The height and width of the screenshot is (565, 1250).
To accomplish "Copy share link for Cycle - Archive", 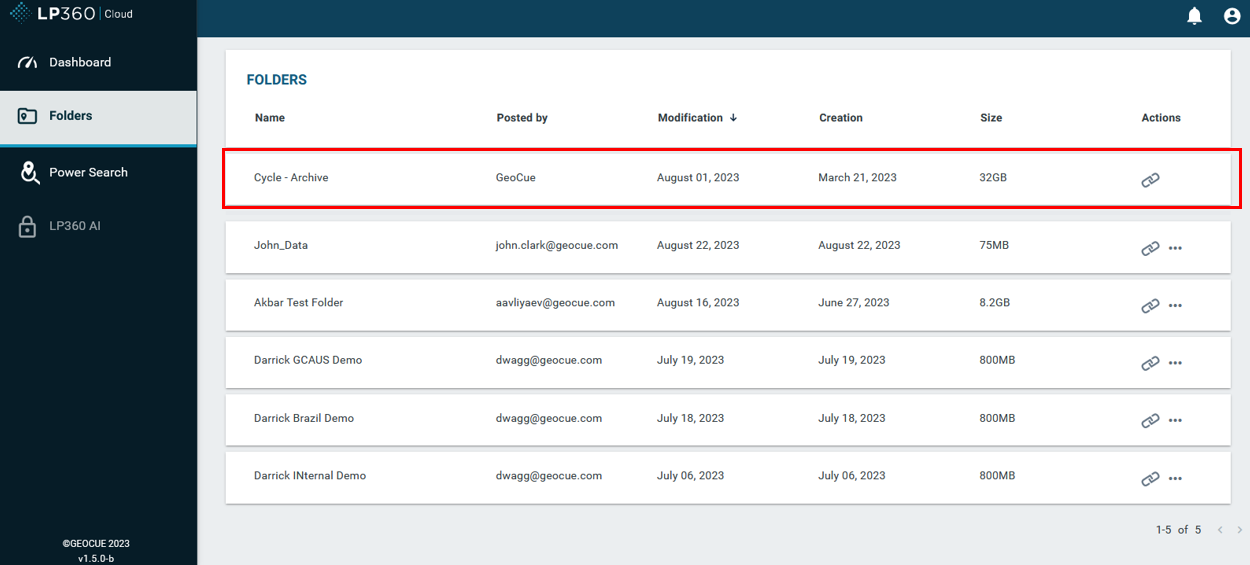I will click(x=1150, y=180).
